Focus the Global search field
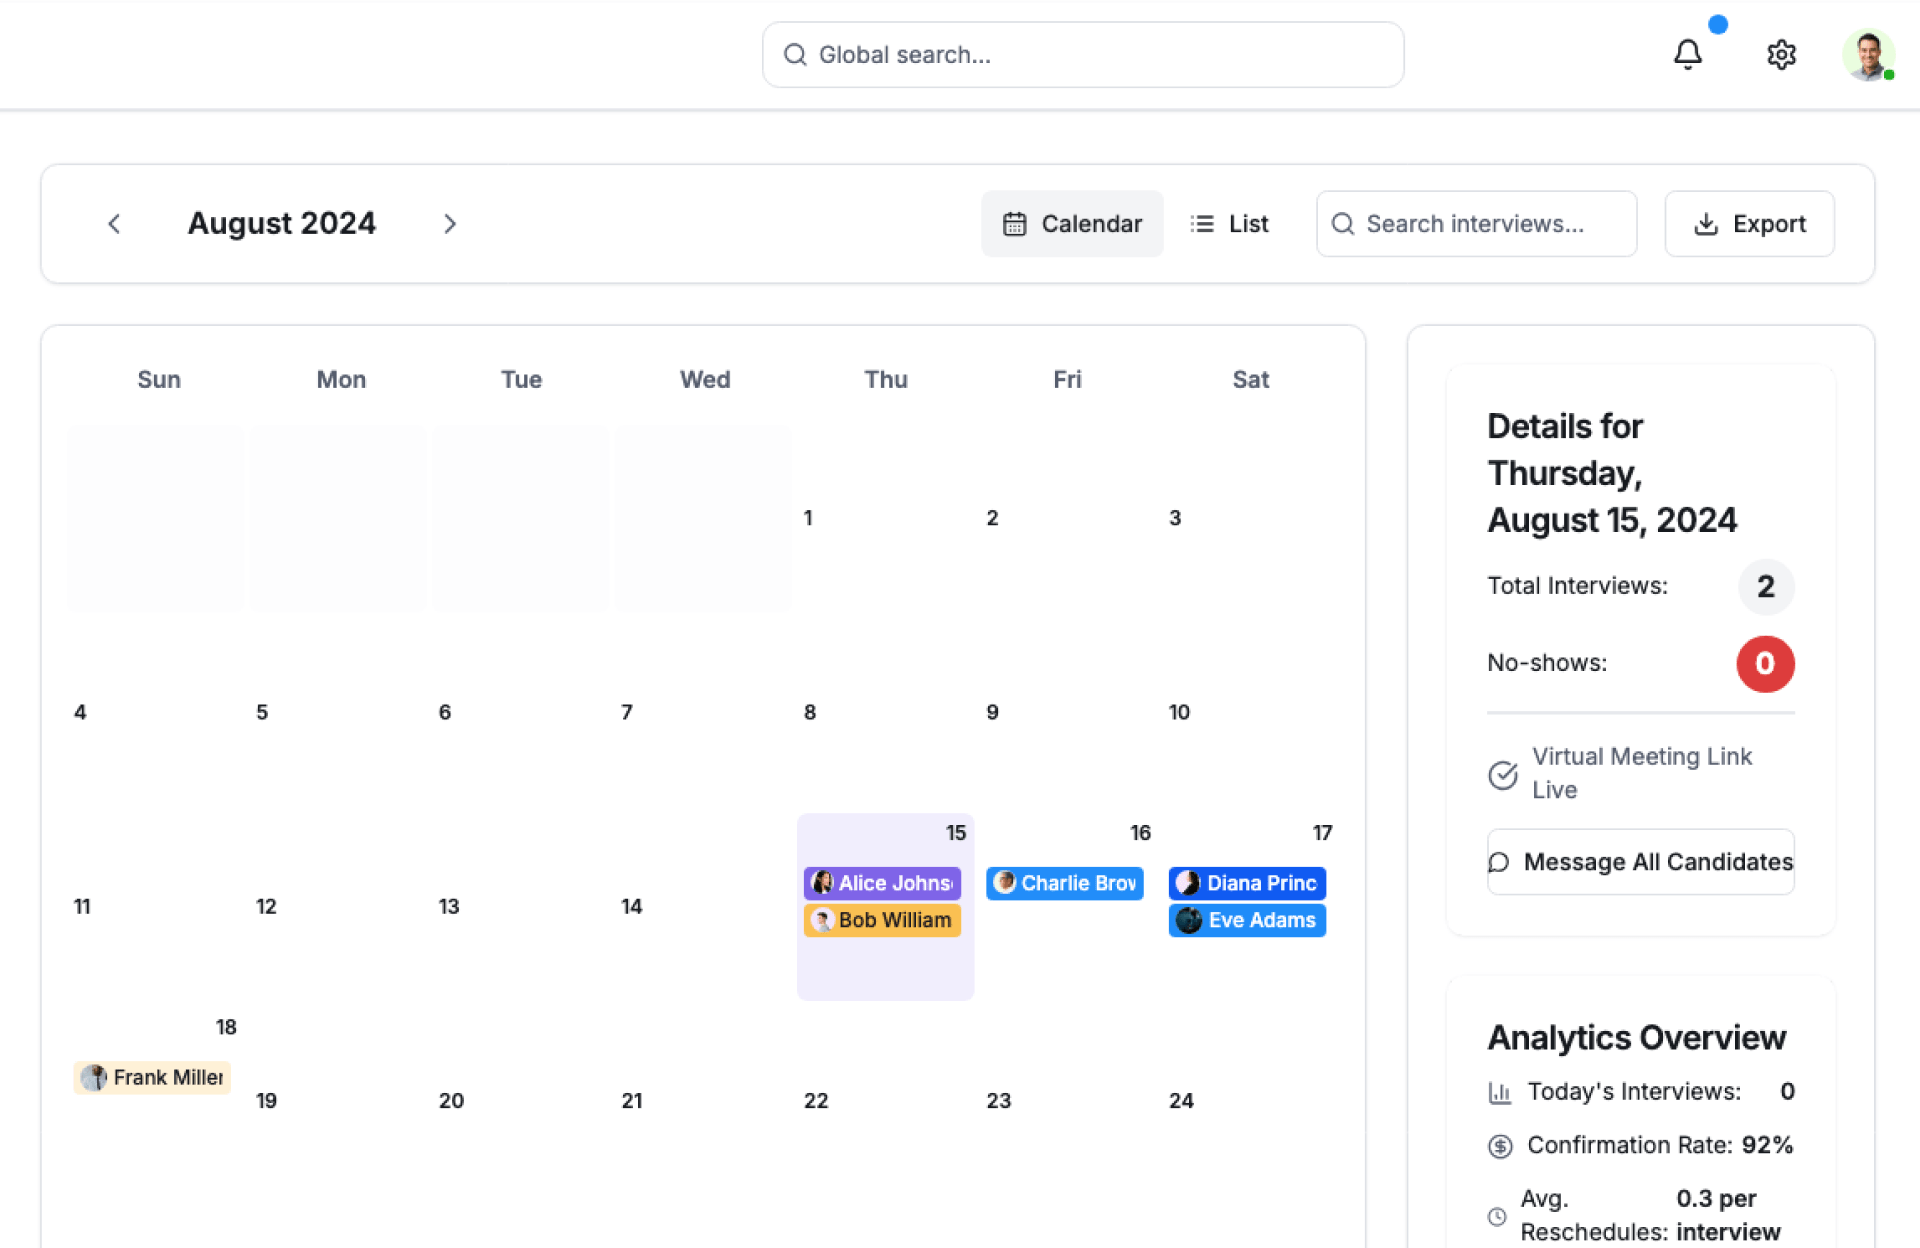Viewport: 1920px width, 1248px height. tap(1082, 55)
